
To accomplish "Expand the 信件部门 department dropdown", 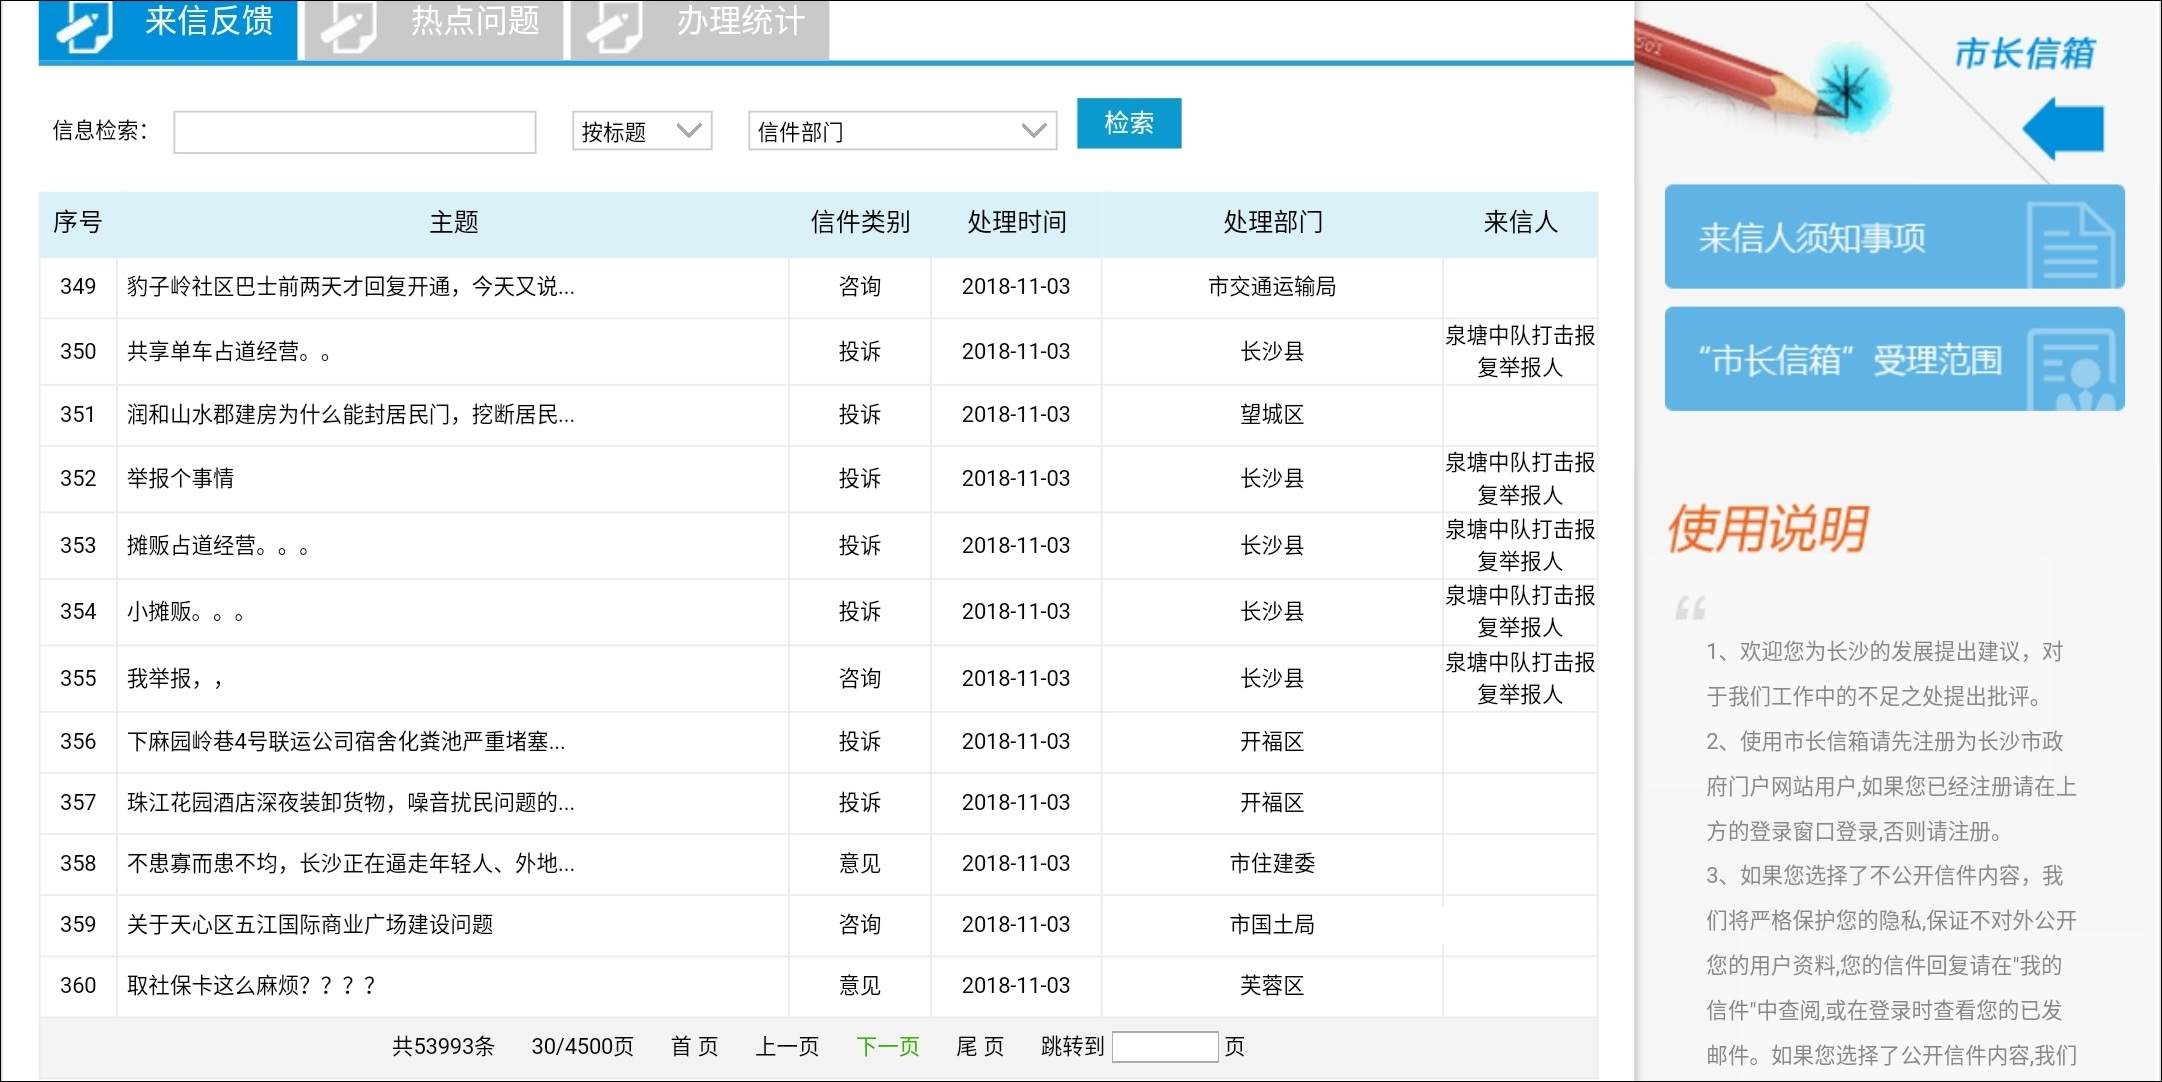I will [901, 131].
